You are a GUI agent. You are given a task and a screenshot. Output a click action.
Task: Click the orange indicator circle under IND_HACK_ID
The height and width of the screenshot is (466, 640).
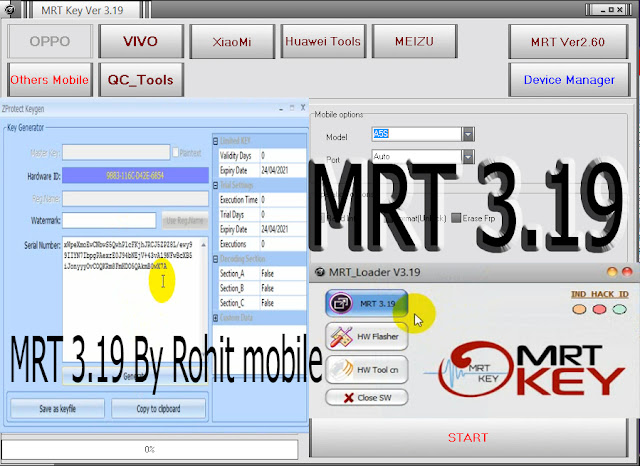coord(579,309)
